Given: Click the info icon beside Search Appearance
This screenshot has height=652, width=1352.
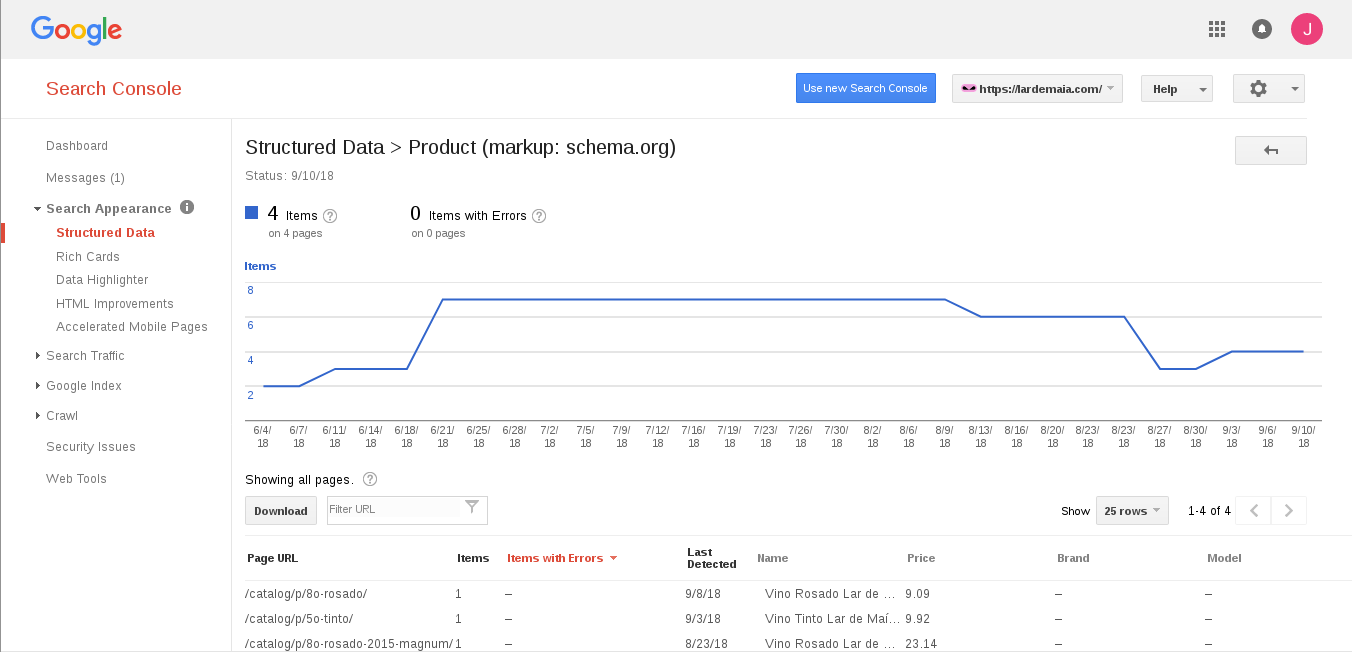Looking at the screenshot, I should click(x=187, y=208).
